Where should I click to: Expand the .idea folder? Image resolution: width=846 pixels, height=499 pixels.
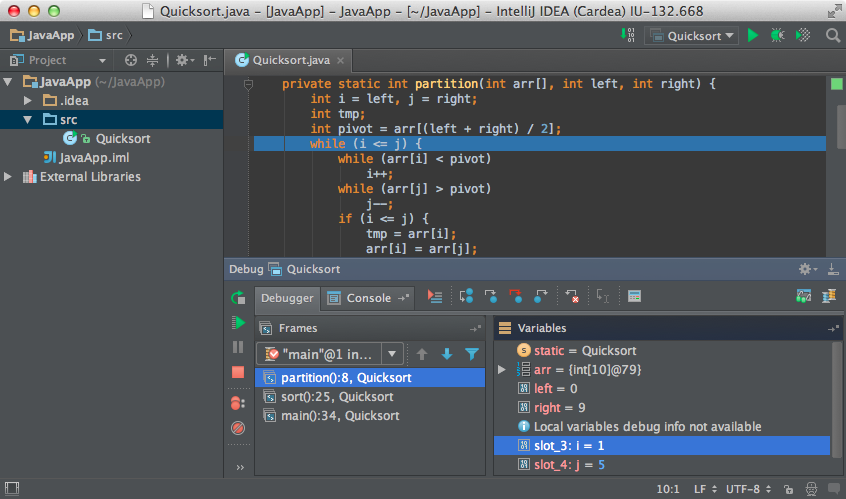[28, 101]
